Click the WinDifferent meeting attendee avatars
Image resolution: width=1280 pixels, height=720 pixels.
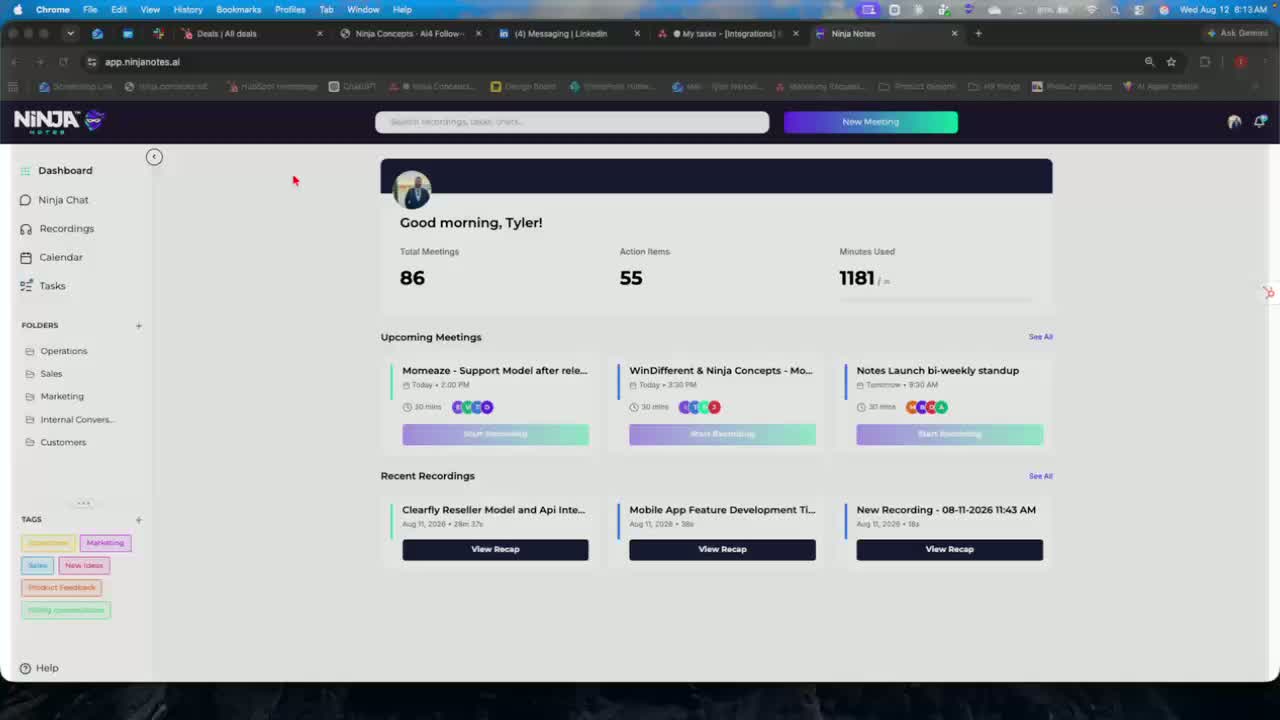click(x=700, y=407)
